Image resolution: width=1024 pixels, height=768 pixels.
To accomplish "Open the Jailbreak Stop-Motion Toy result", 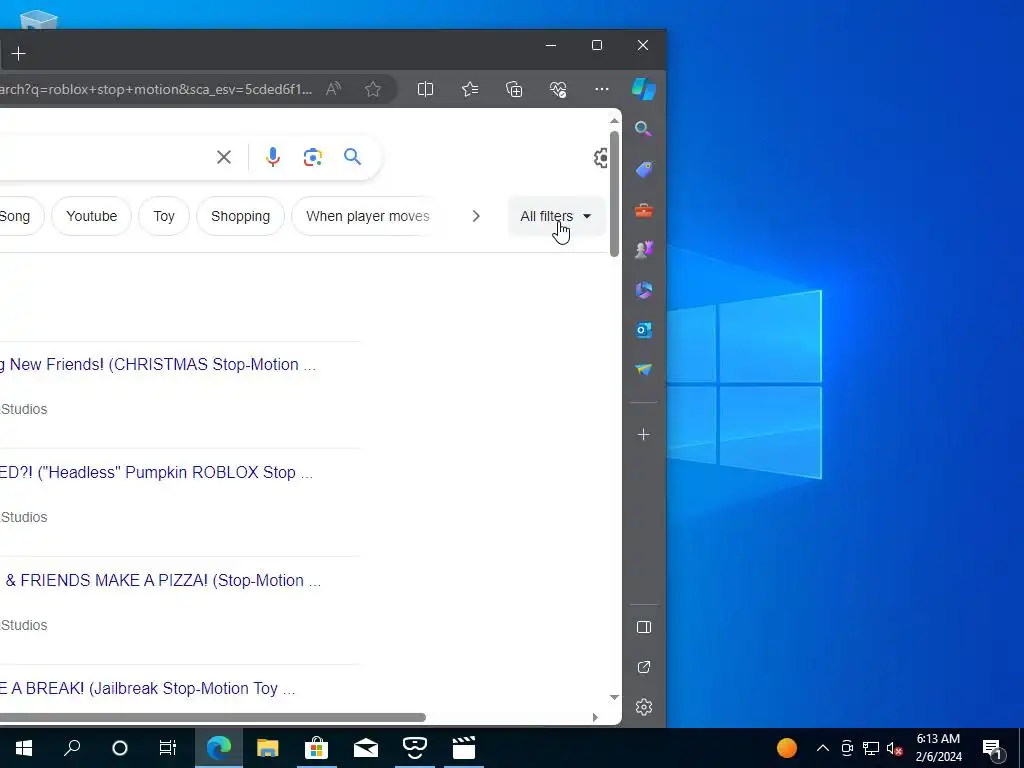I will [x=148, y=688].
